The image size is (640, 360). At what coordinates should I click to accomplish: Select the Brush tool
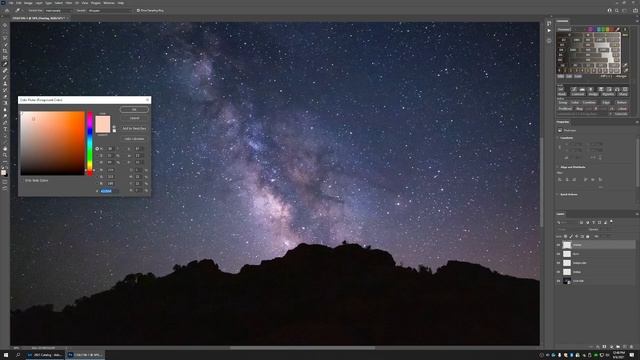pos(5,78)
